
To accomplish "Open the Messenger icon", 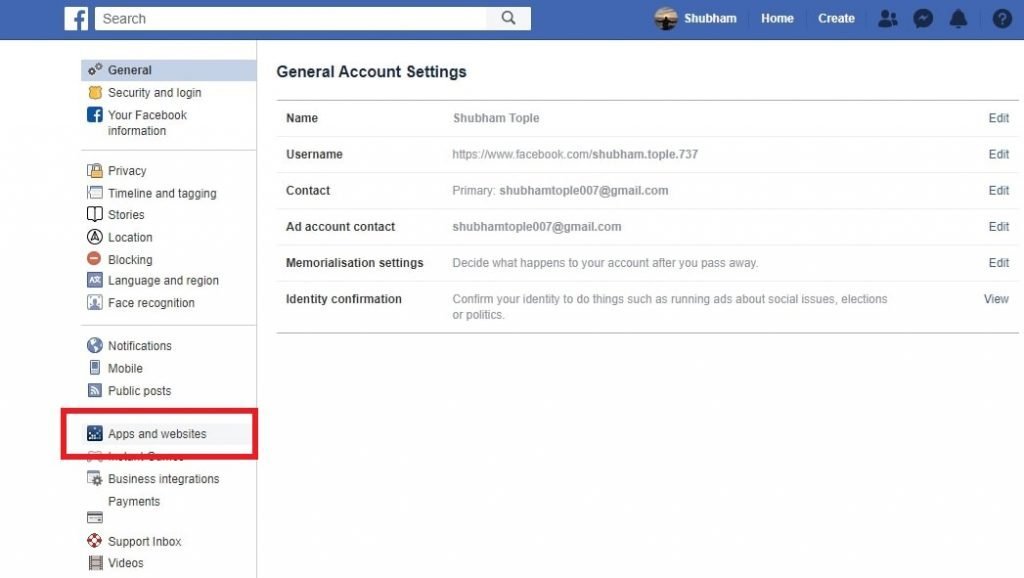I will pos(924,18).
